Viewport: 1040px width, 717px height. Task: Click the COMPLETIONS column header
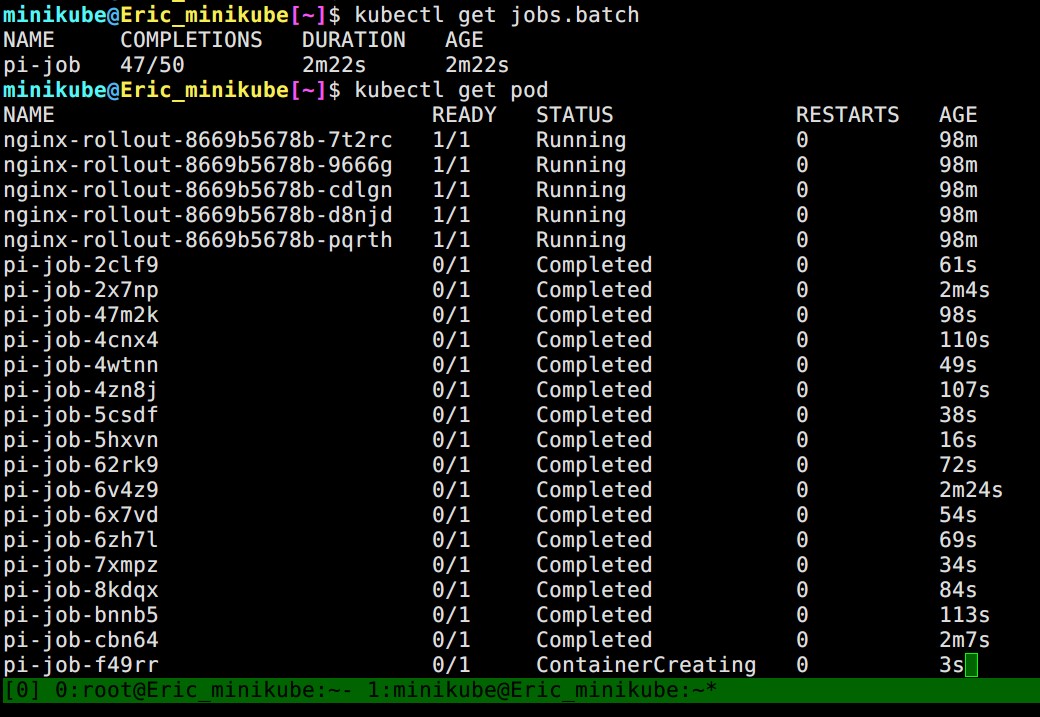(191, 40)
